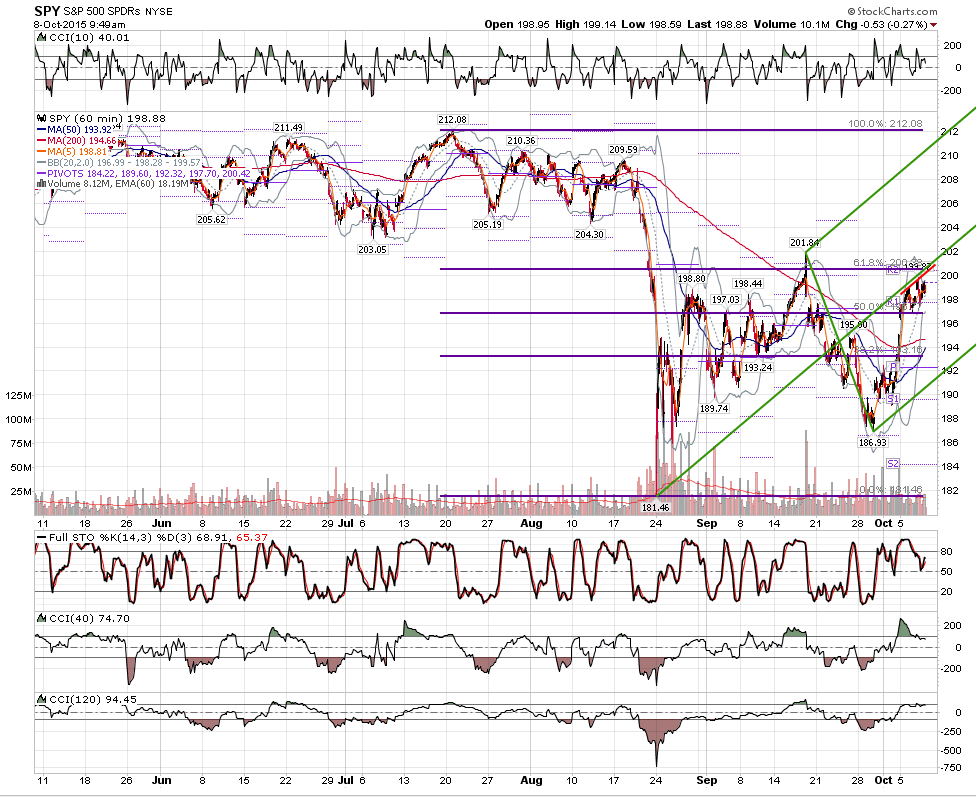The height and width of the screenshot is (797, 976).
Task: Click the R2 pivot level label
Action: point(893,270)
